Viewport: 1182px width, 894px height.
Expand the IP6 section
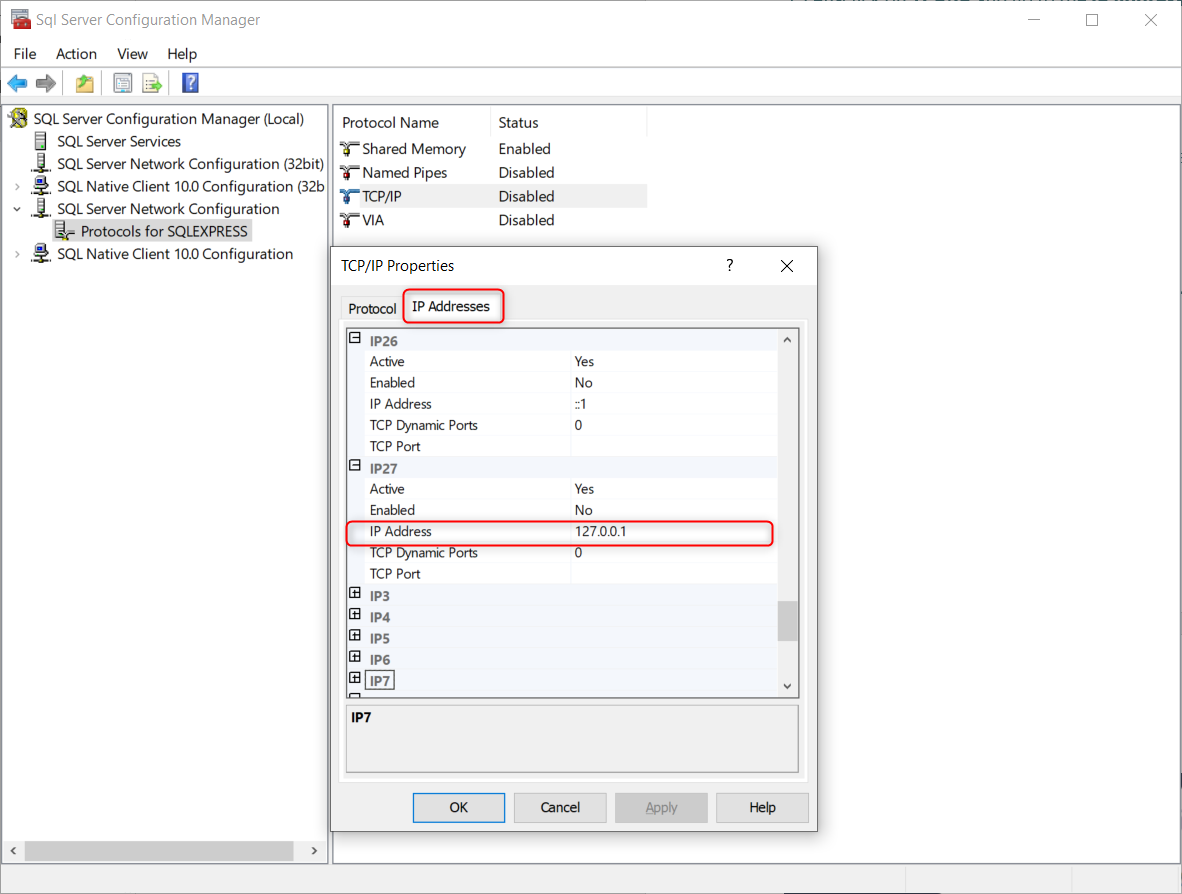coord(355,657)
